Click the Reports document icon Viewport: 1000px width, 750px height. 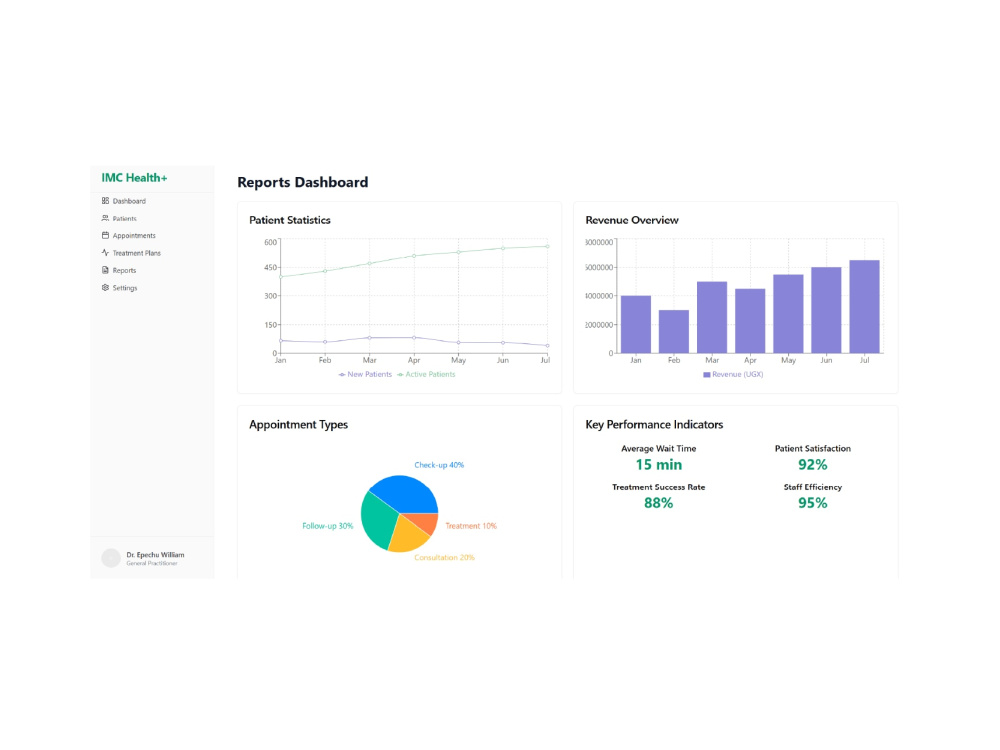105,270
